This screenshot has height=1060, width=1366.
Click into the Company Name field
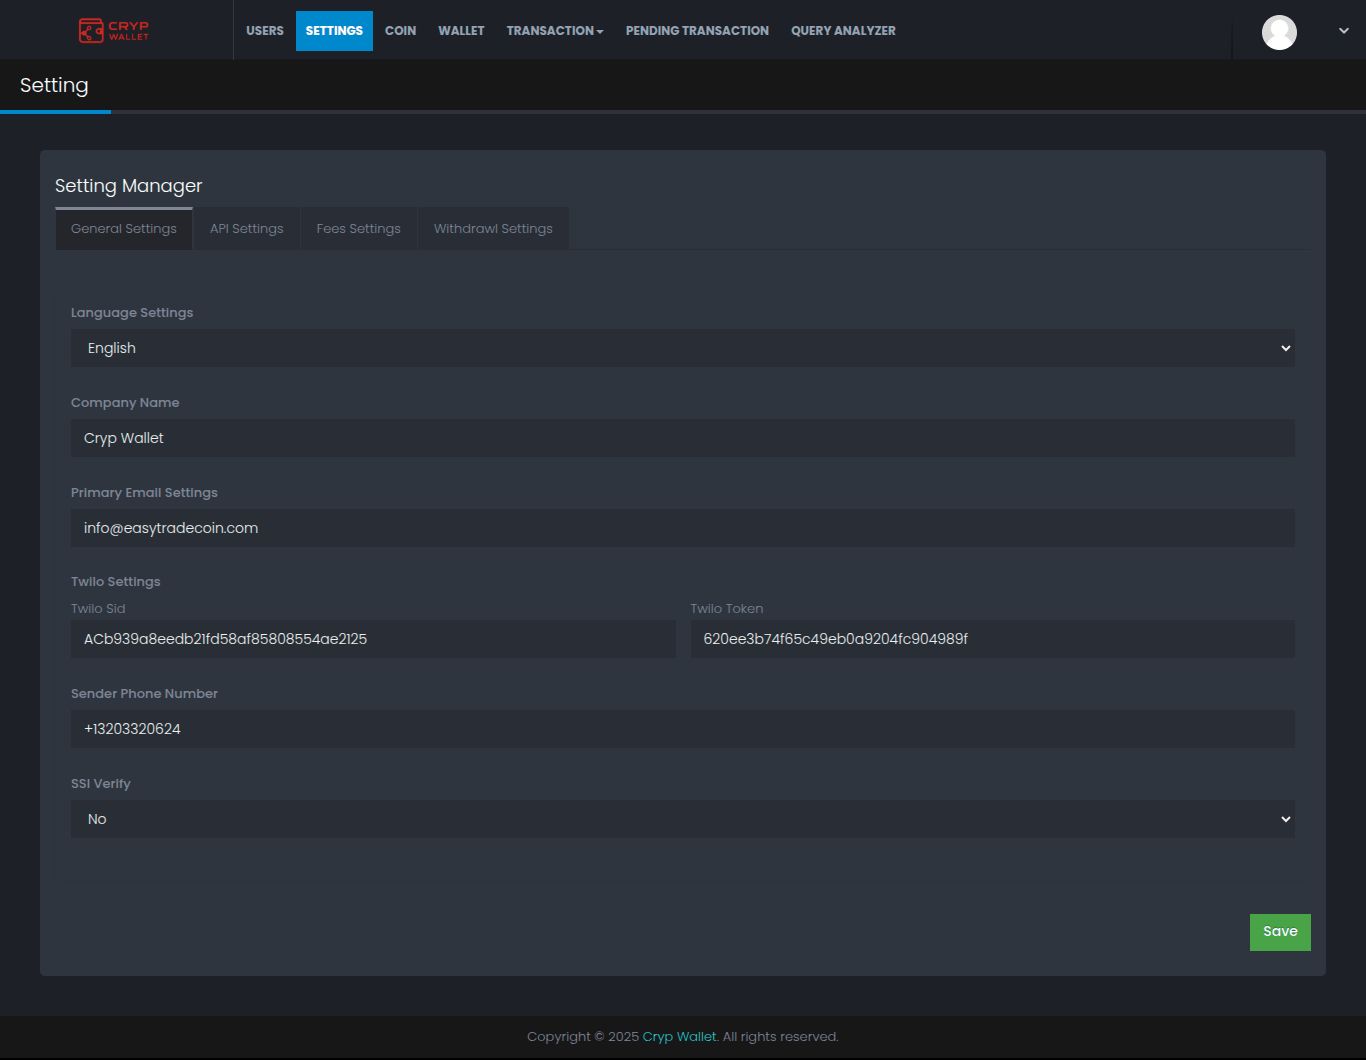682,438
